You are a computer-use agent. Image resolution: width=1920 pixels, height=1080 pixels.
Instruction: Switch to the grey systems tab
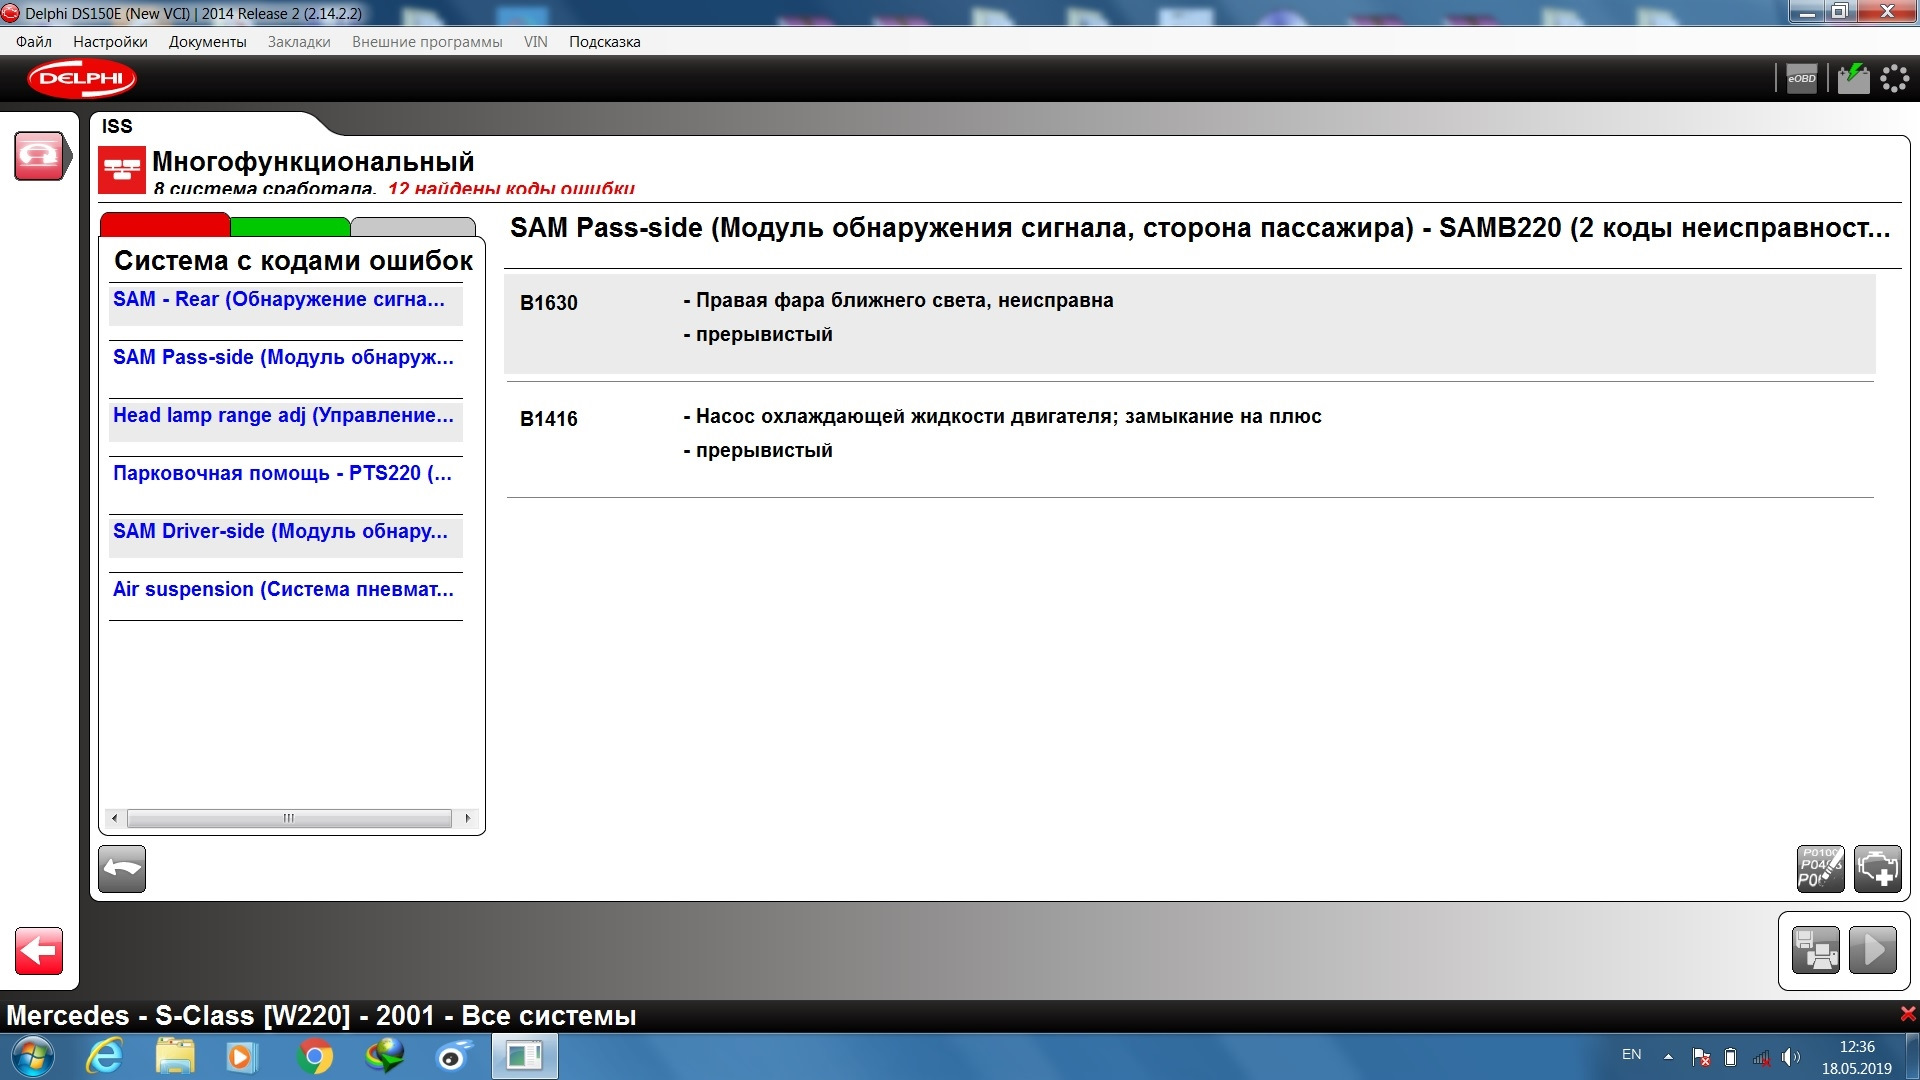412,227
